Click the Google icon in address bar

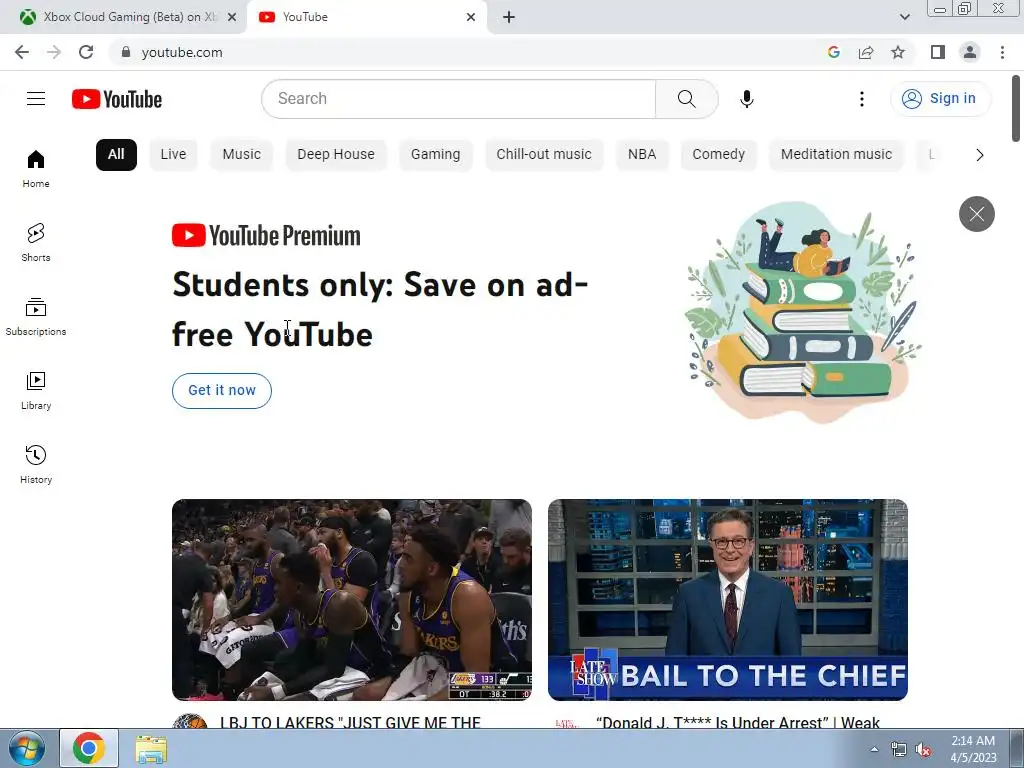pyautogui.click(x=833, y=52)
